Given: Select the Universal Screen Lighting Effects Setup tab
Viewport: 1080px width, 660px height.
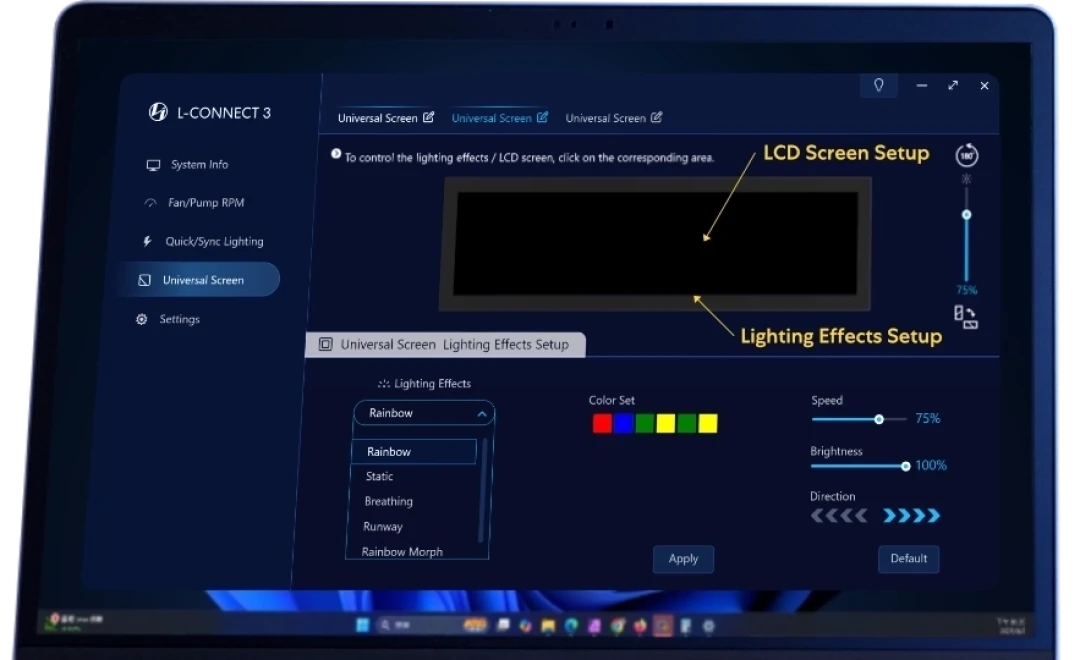Looking at the screenshot, I should coord(446,344).
